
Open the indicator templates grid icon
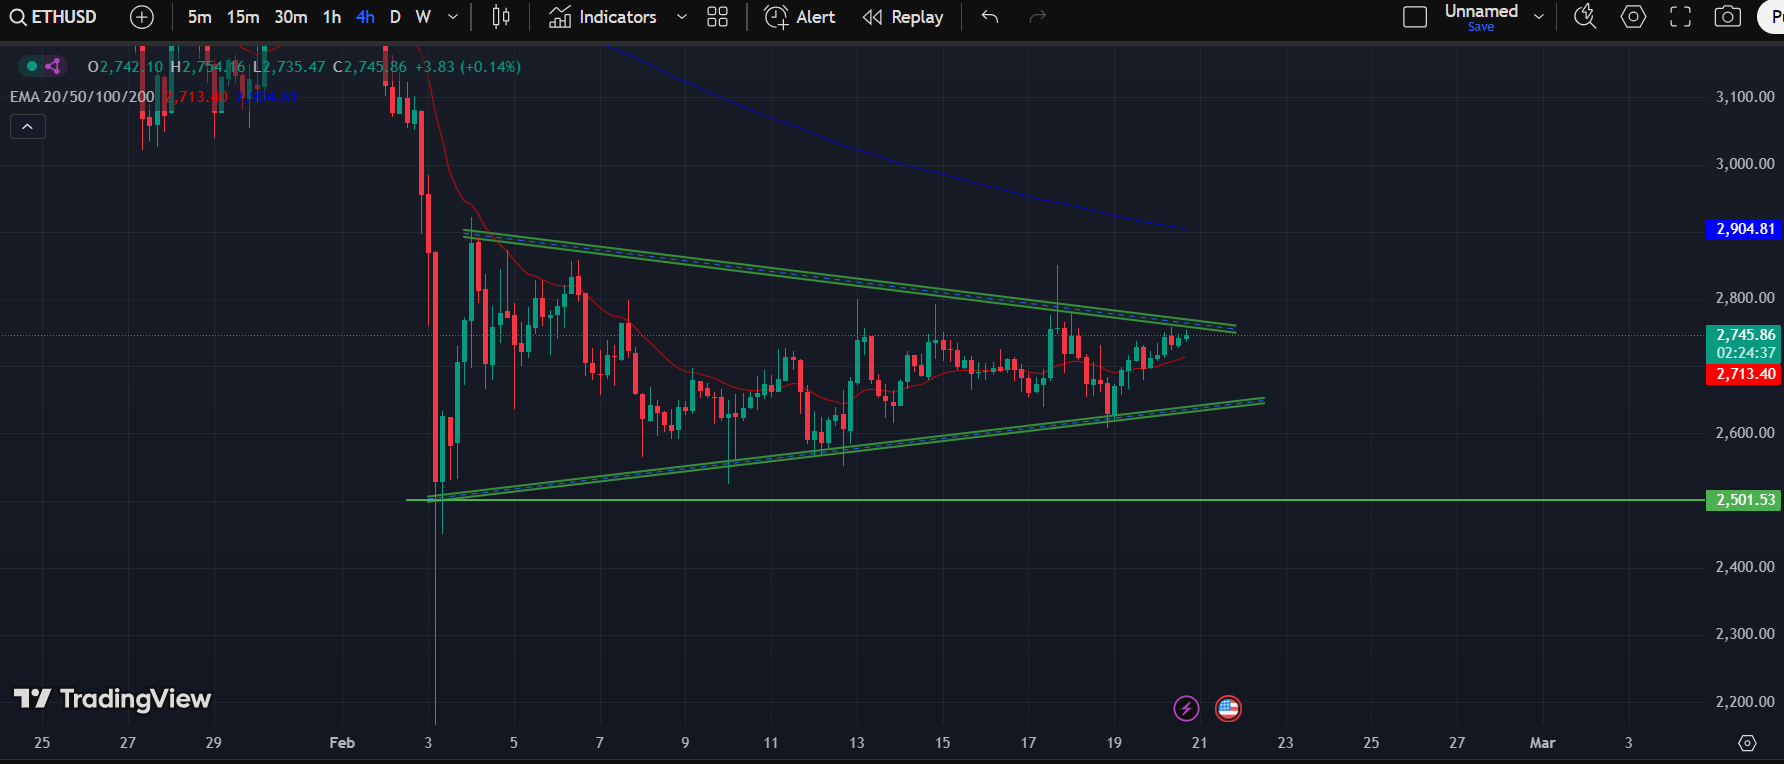(717, 17)
